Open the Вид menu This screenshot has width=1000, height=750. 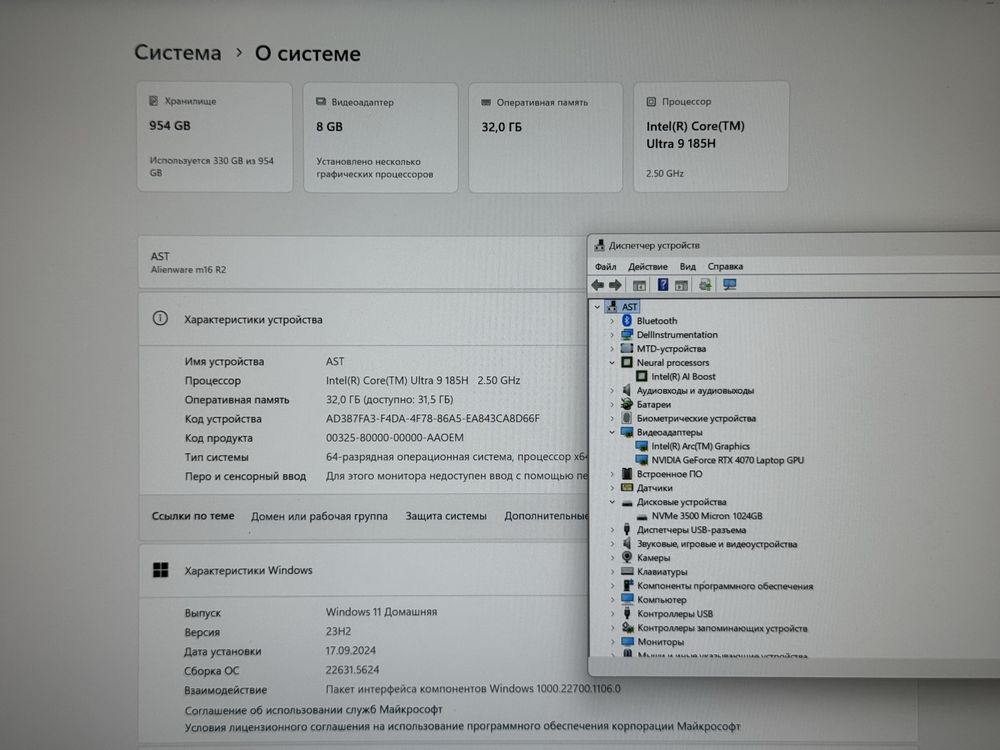tap(688, 267)
